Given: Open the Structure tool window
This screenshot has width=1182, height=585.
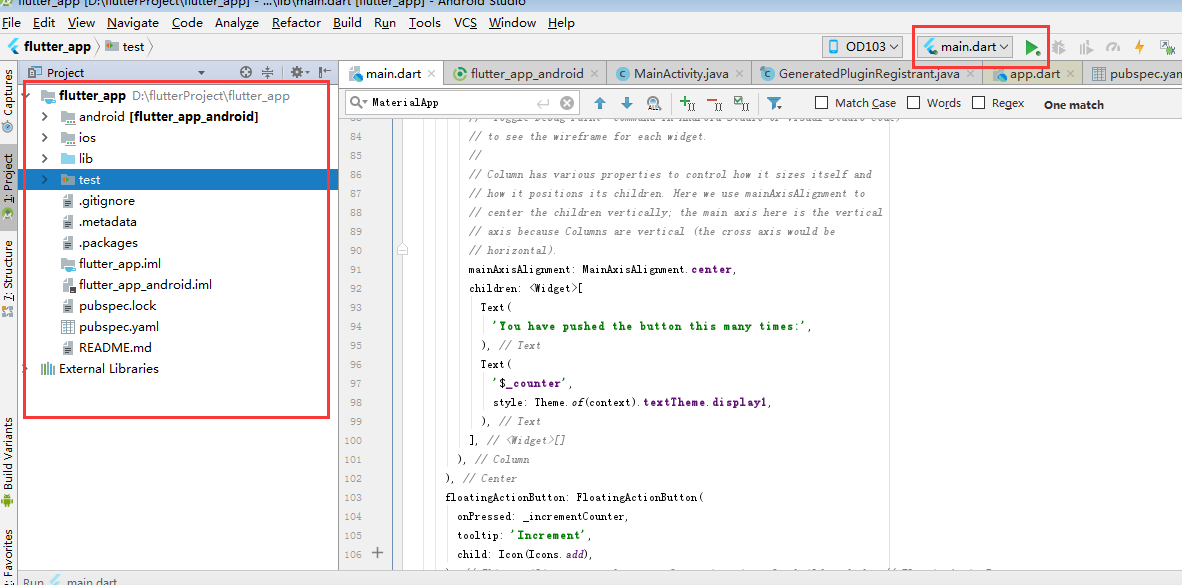Looking at the screenshot, I should coord(8,277).
